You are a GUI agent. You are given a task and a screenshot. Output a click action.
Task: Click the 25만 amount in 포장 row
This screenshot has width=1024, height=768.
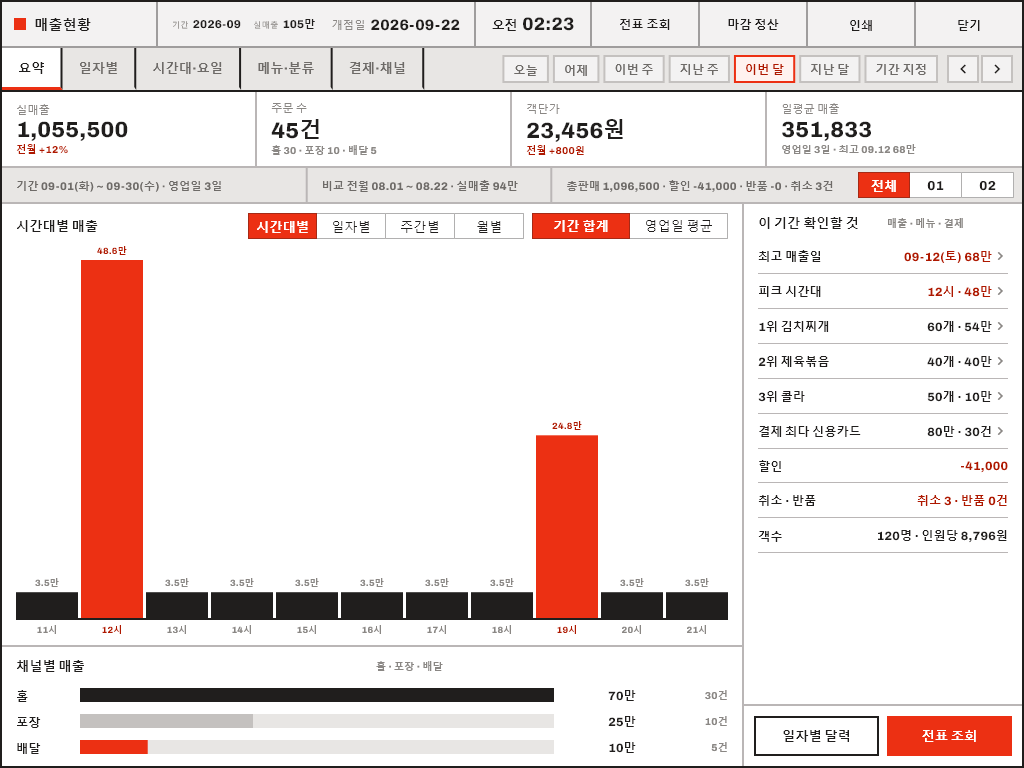[621, 722]
